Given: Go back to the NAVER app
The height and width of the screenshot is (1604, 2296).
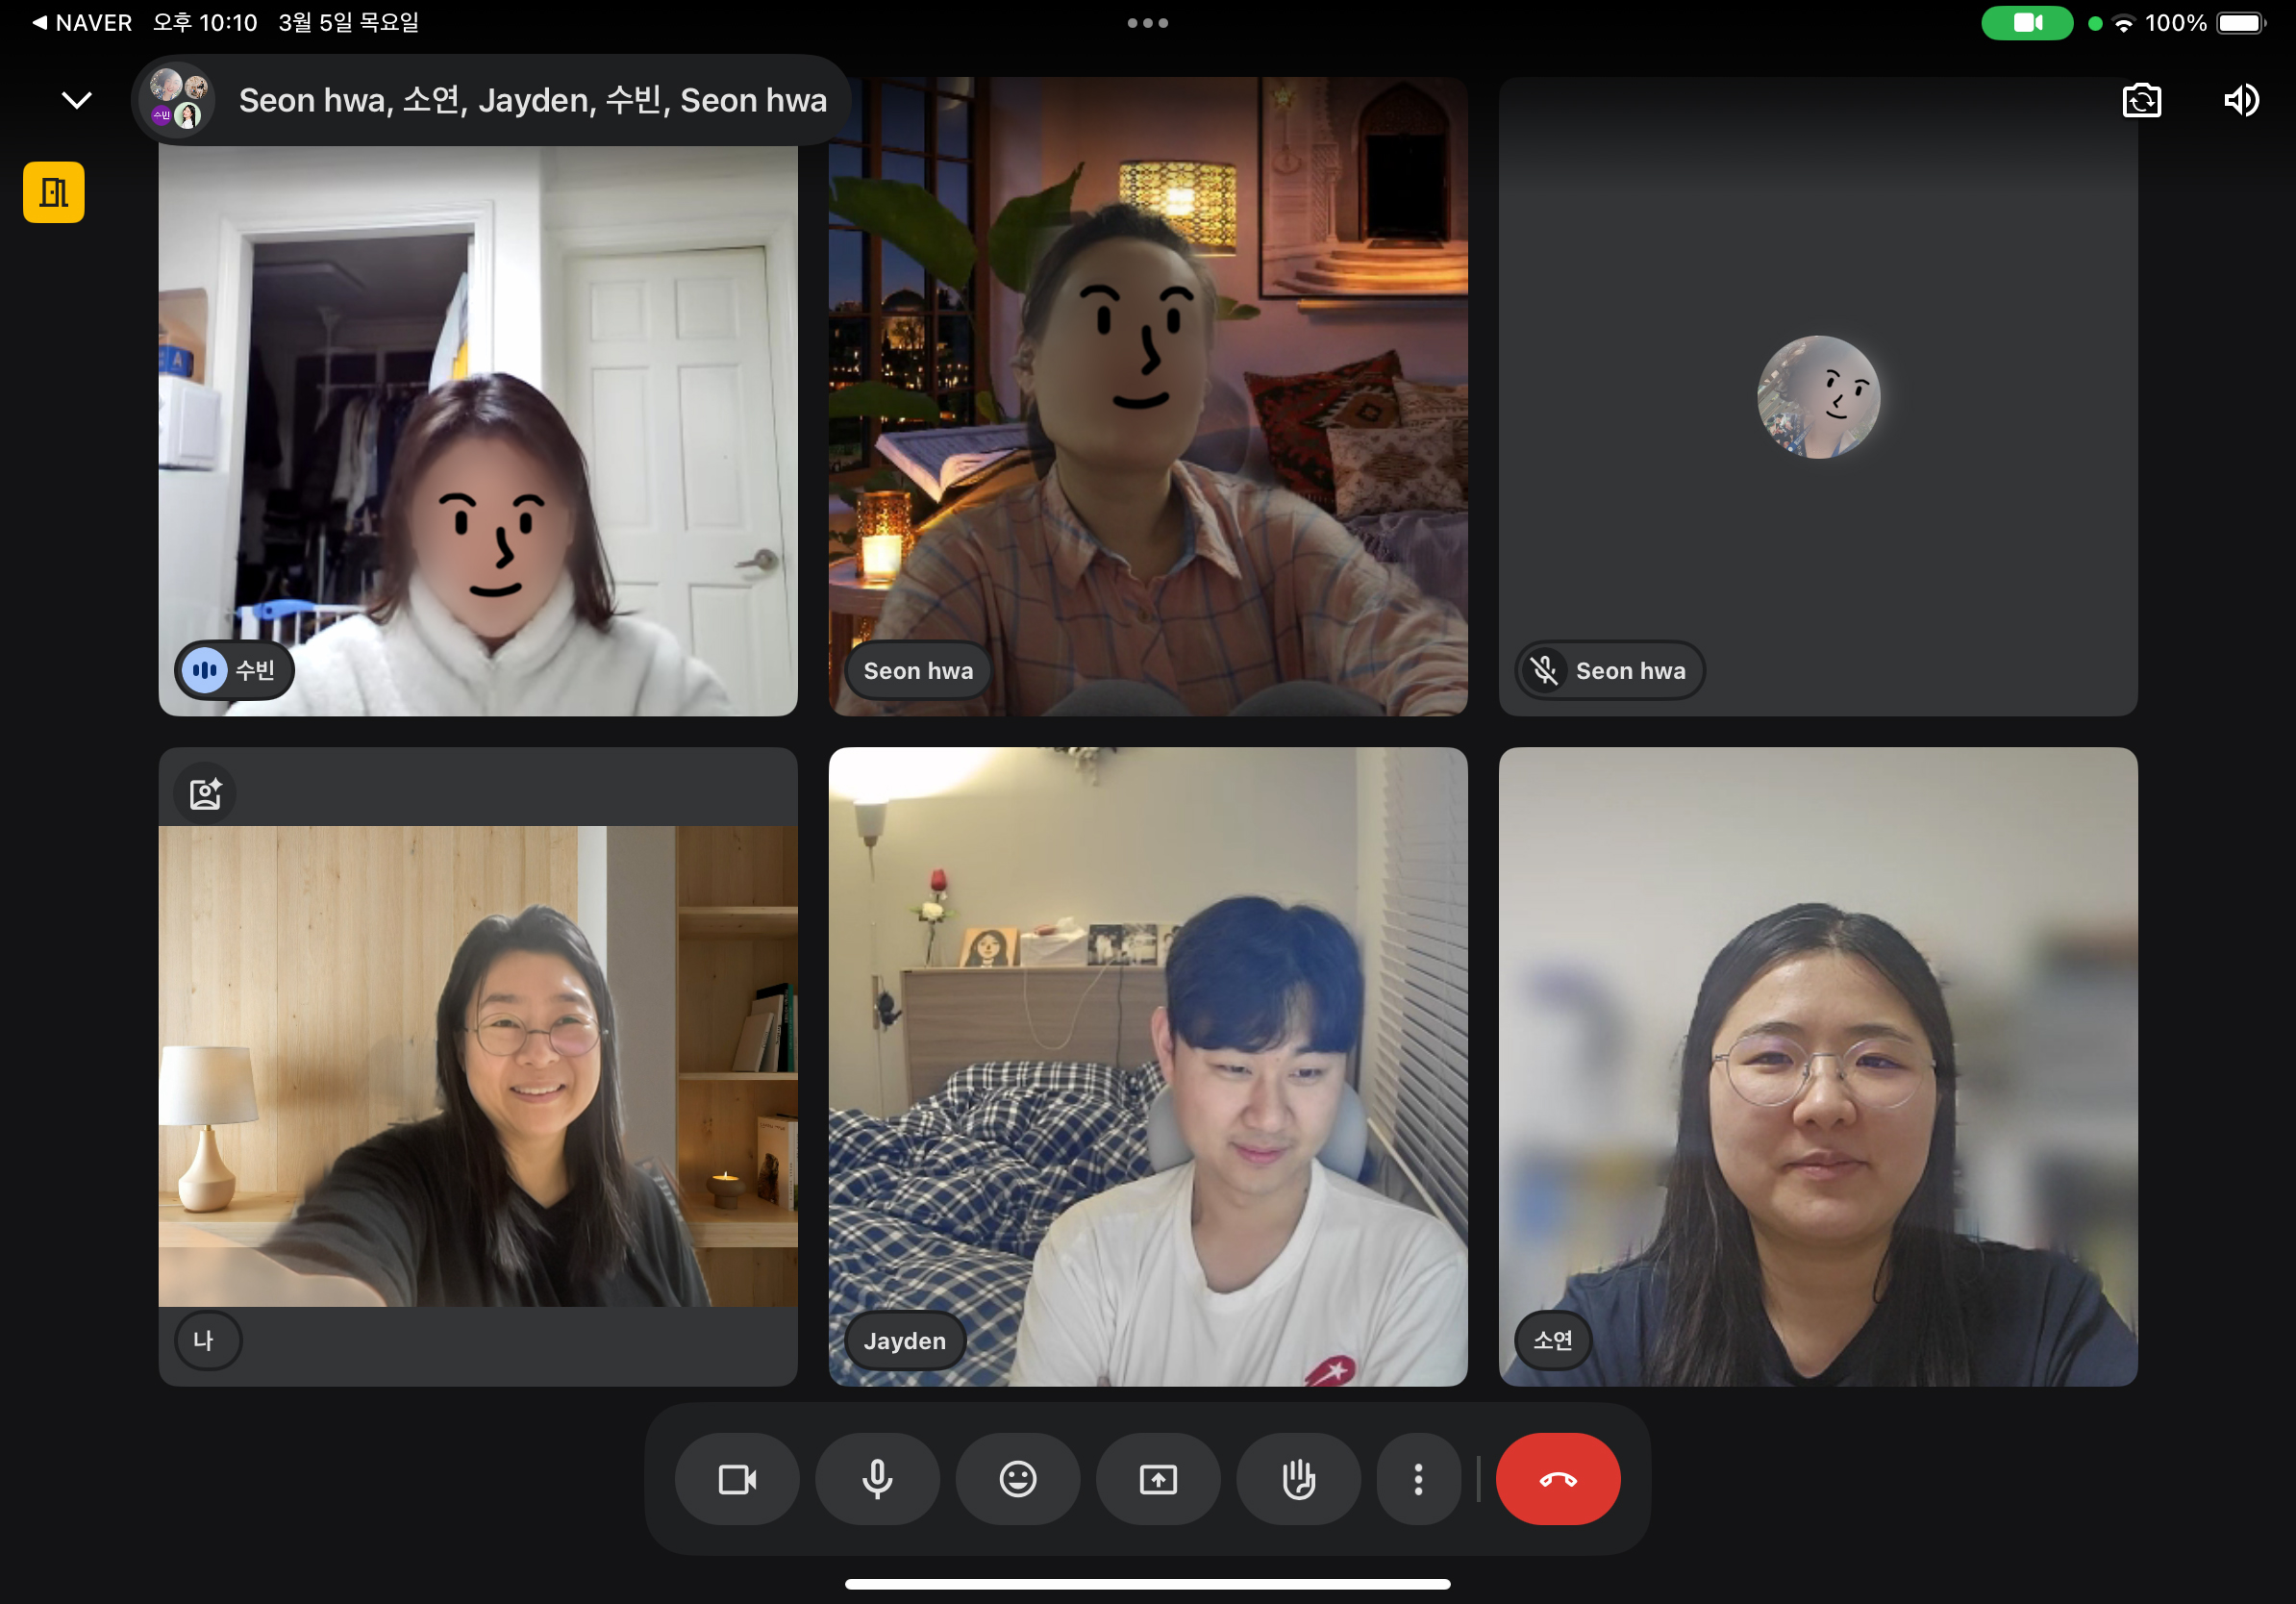Looking at the screenshot, I should point(82,22).
